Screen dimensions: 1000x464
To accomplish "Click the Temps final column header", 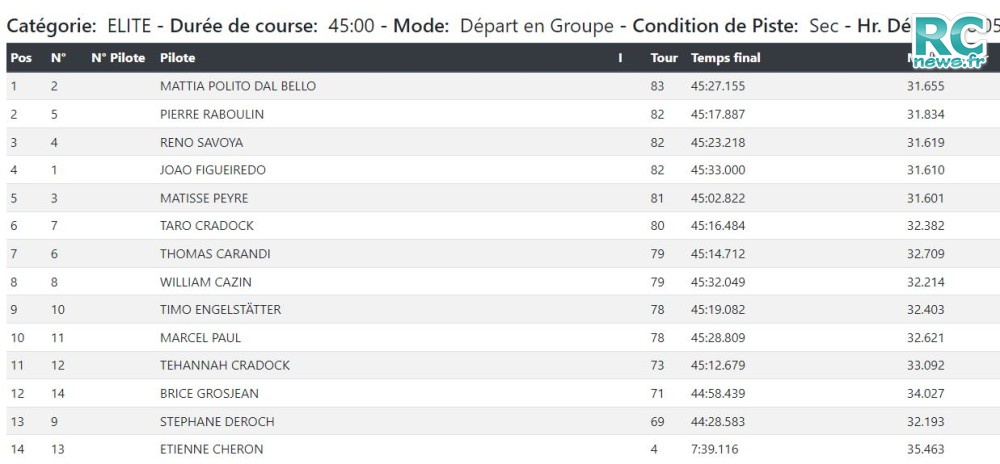I will (726, 58).
